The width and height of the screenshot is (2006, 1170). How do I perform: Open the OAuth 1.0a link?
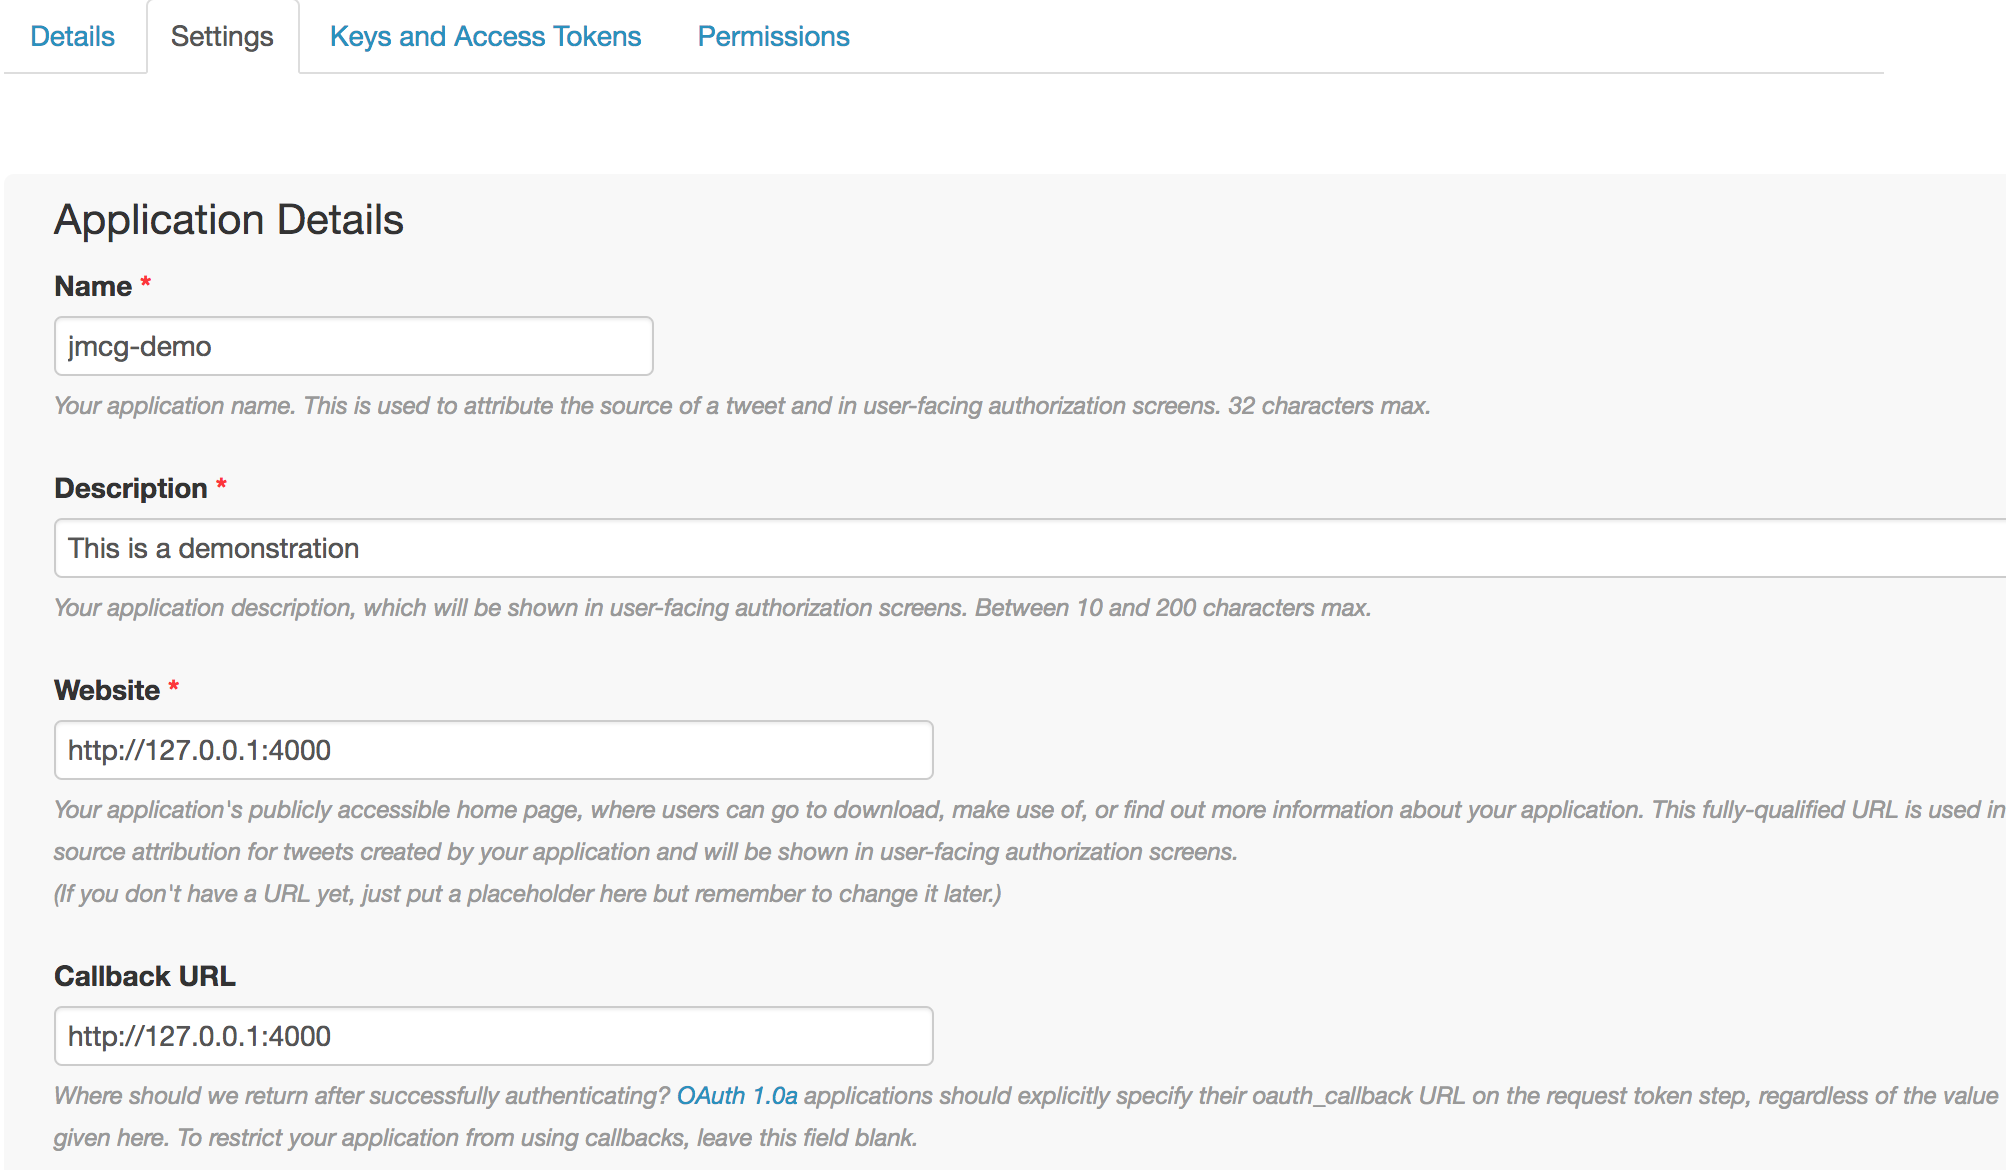point(737,1096)
